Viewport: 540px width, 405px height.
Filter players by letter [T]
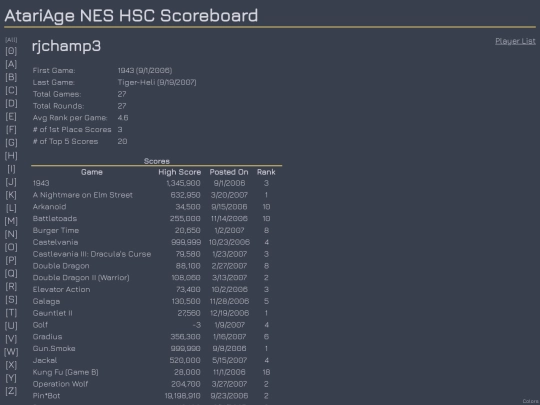(11, 313)
